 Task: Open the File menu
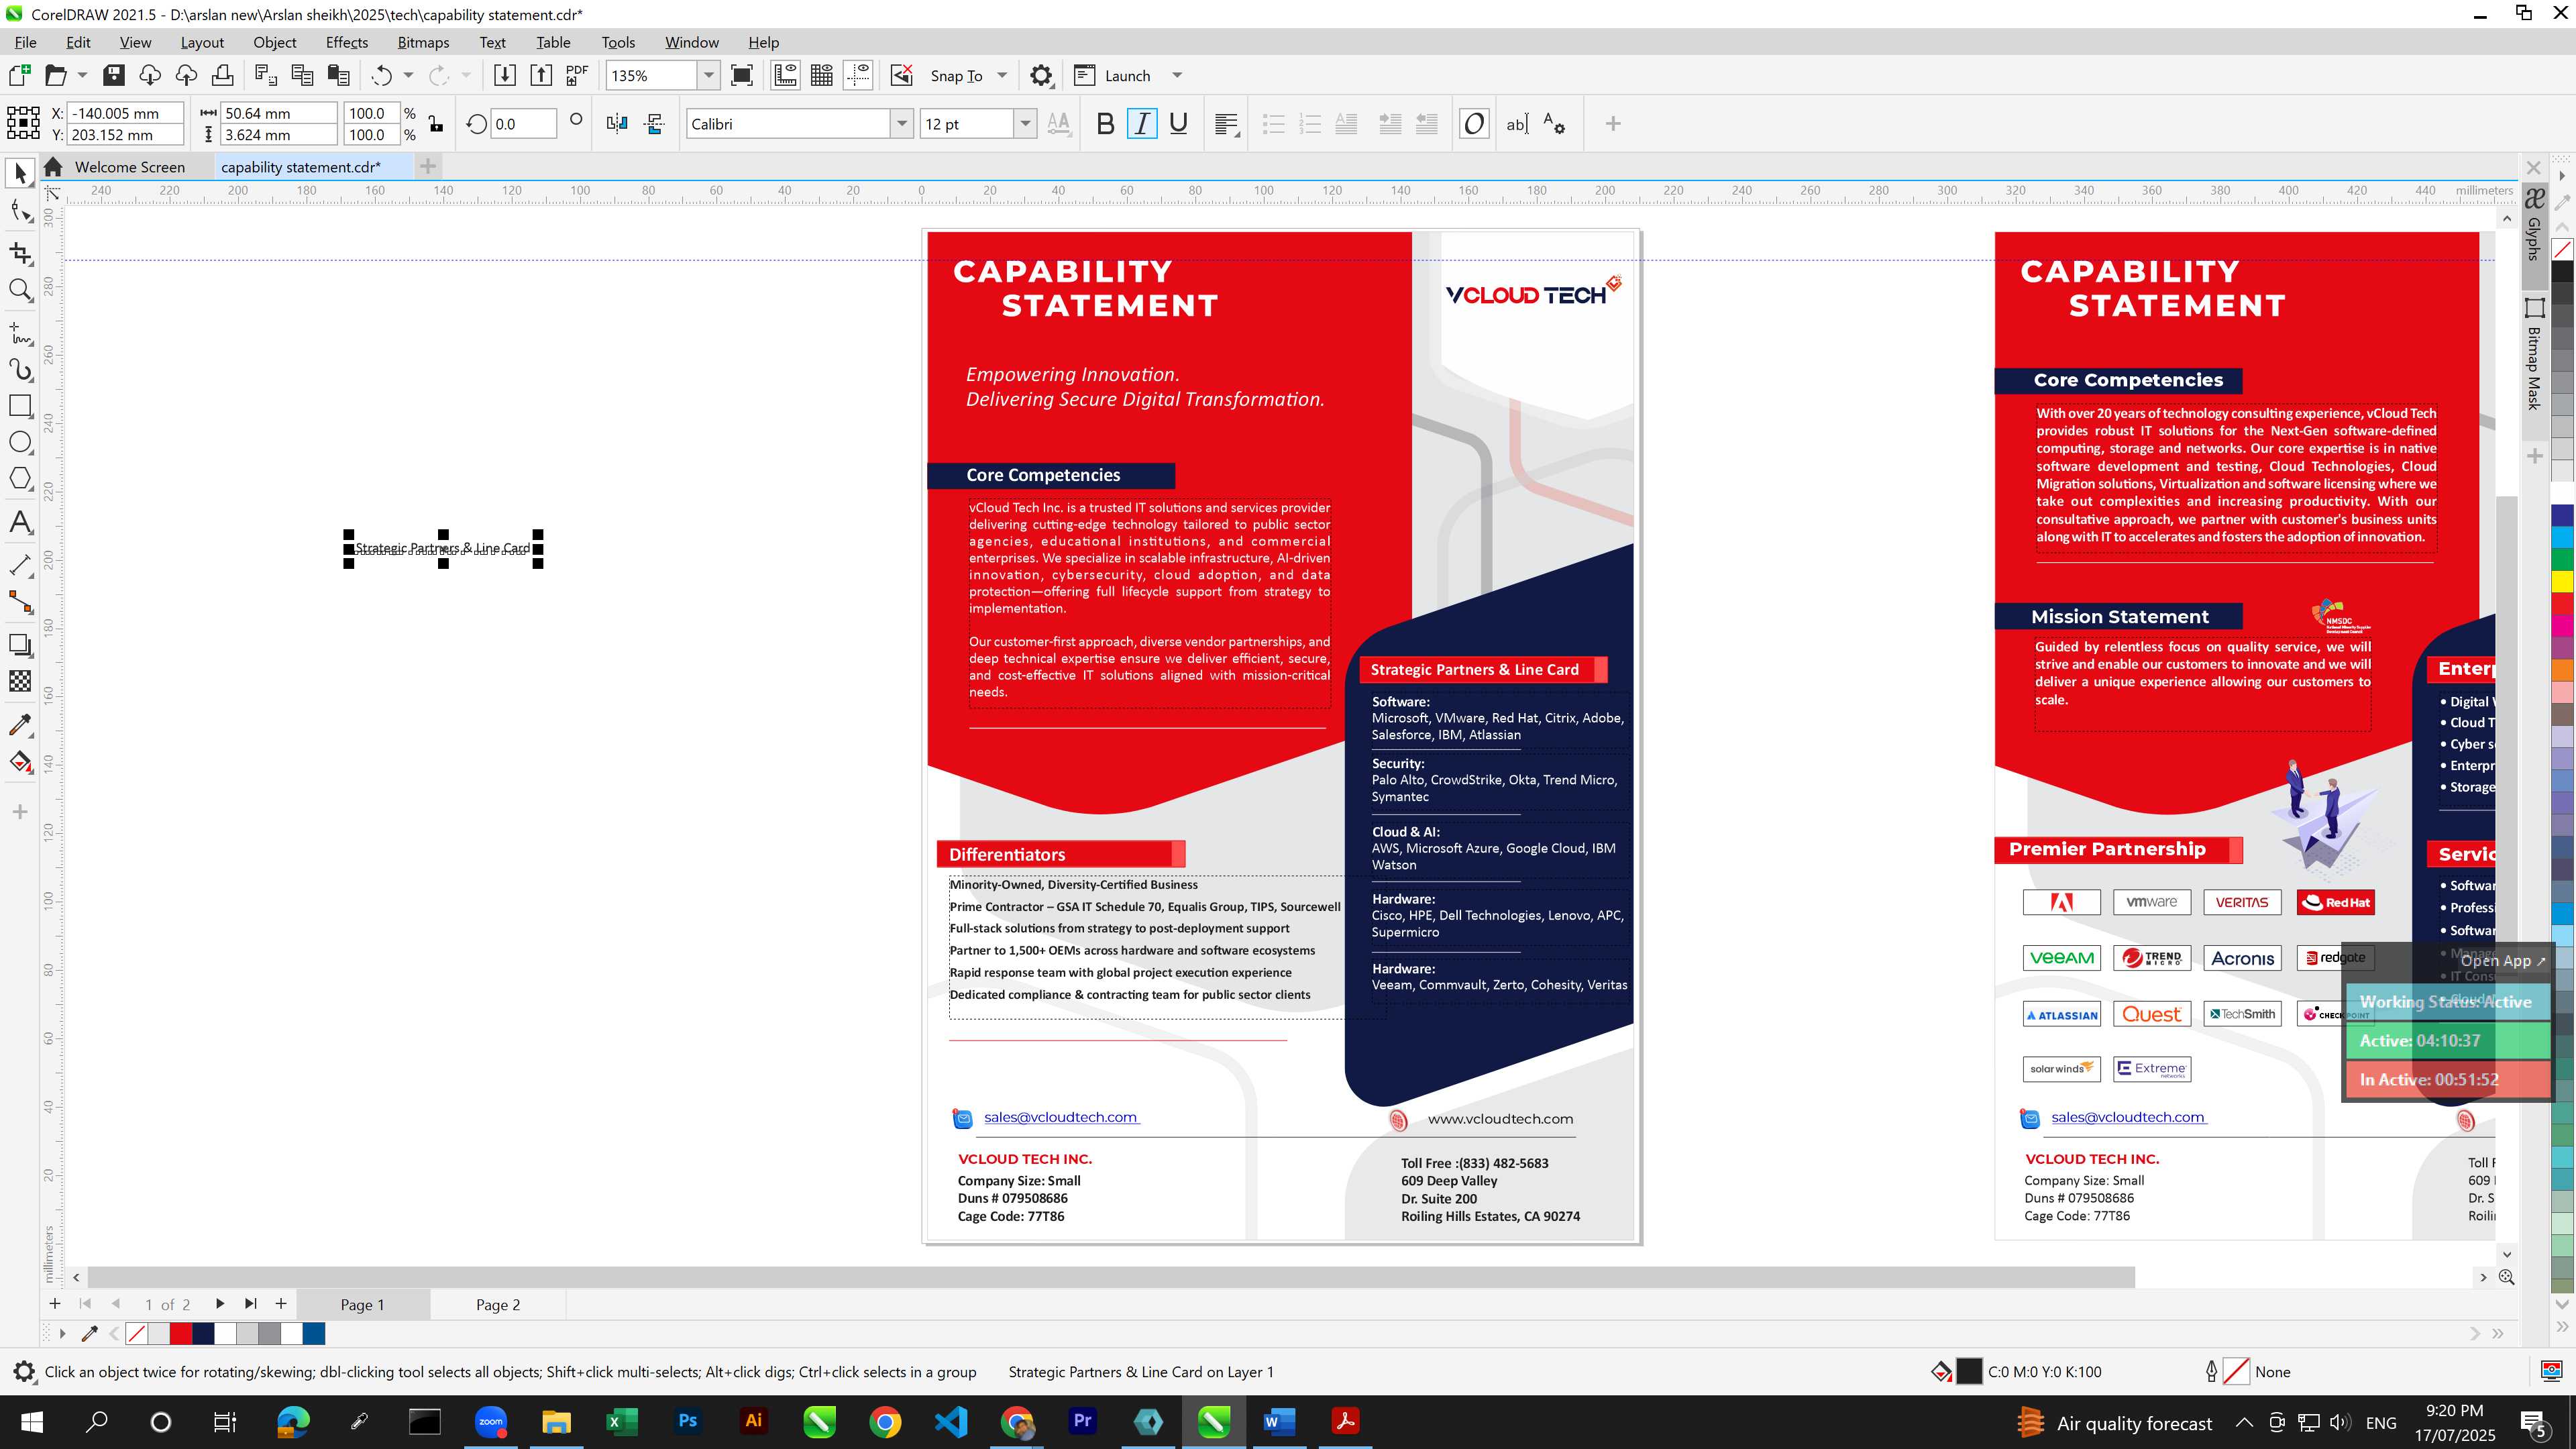(26, 42)
